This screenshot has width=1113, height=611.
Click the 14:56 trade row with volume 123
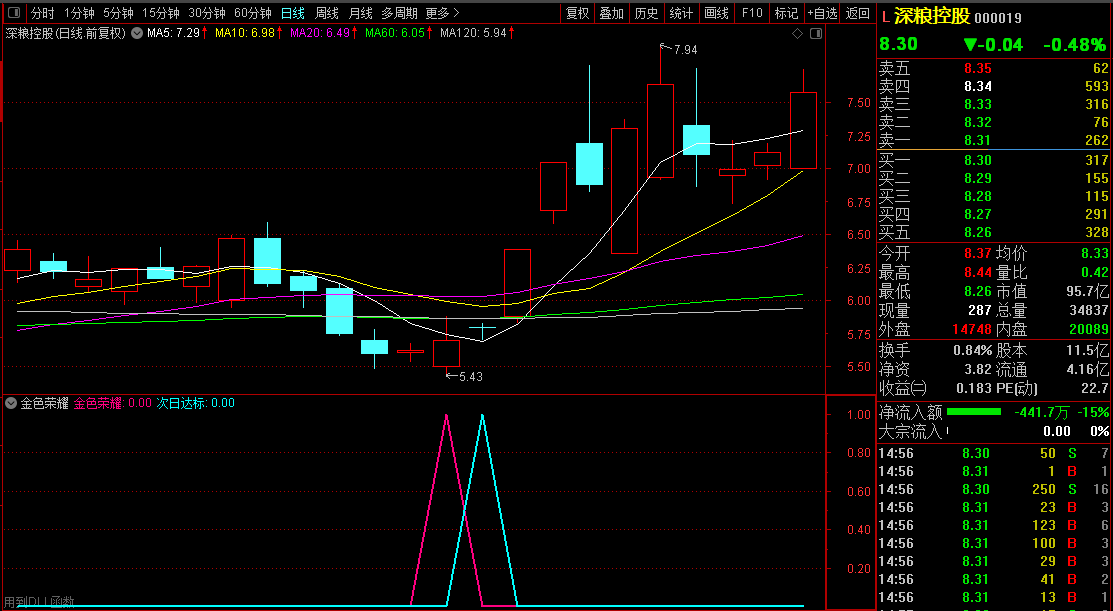(x=994, y=525)
